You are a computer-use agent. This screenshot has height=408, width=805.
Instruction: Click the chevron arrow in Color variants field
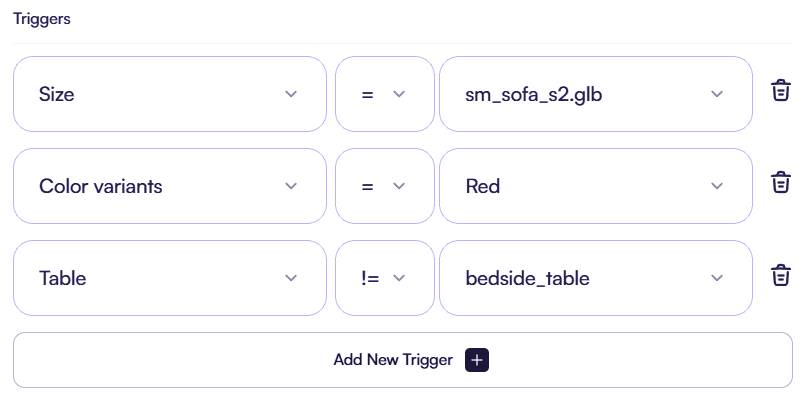(291, 186)
